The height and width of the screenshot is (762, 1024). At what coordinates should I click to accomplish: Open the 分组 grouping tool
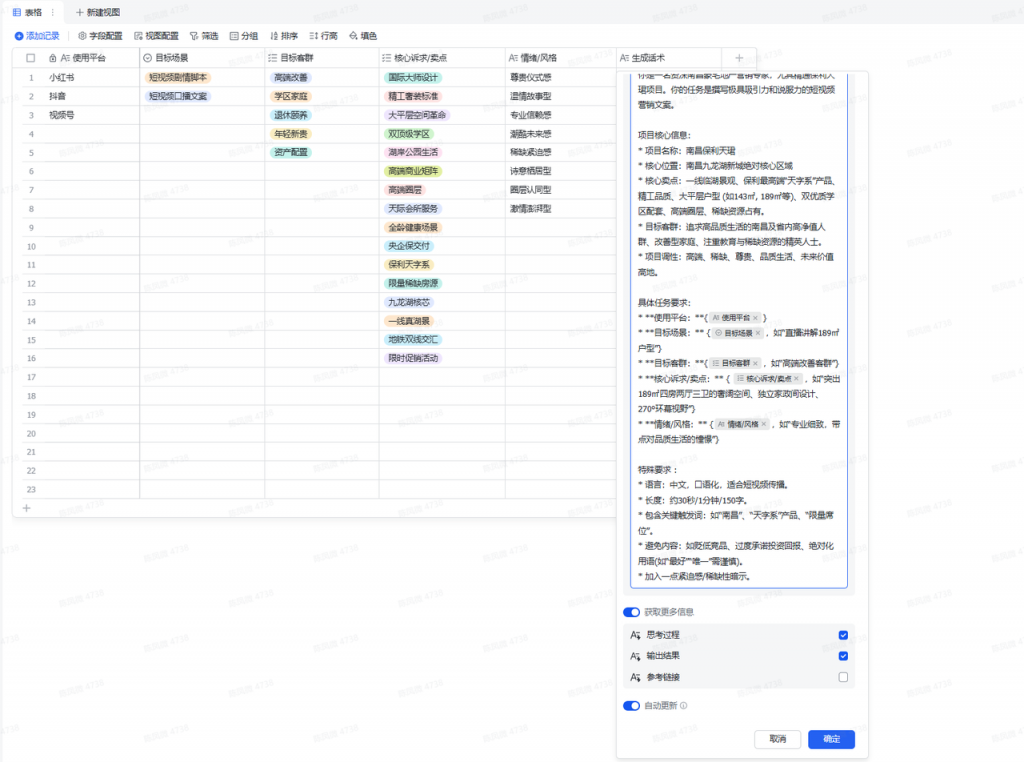tap(244, 36)
